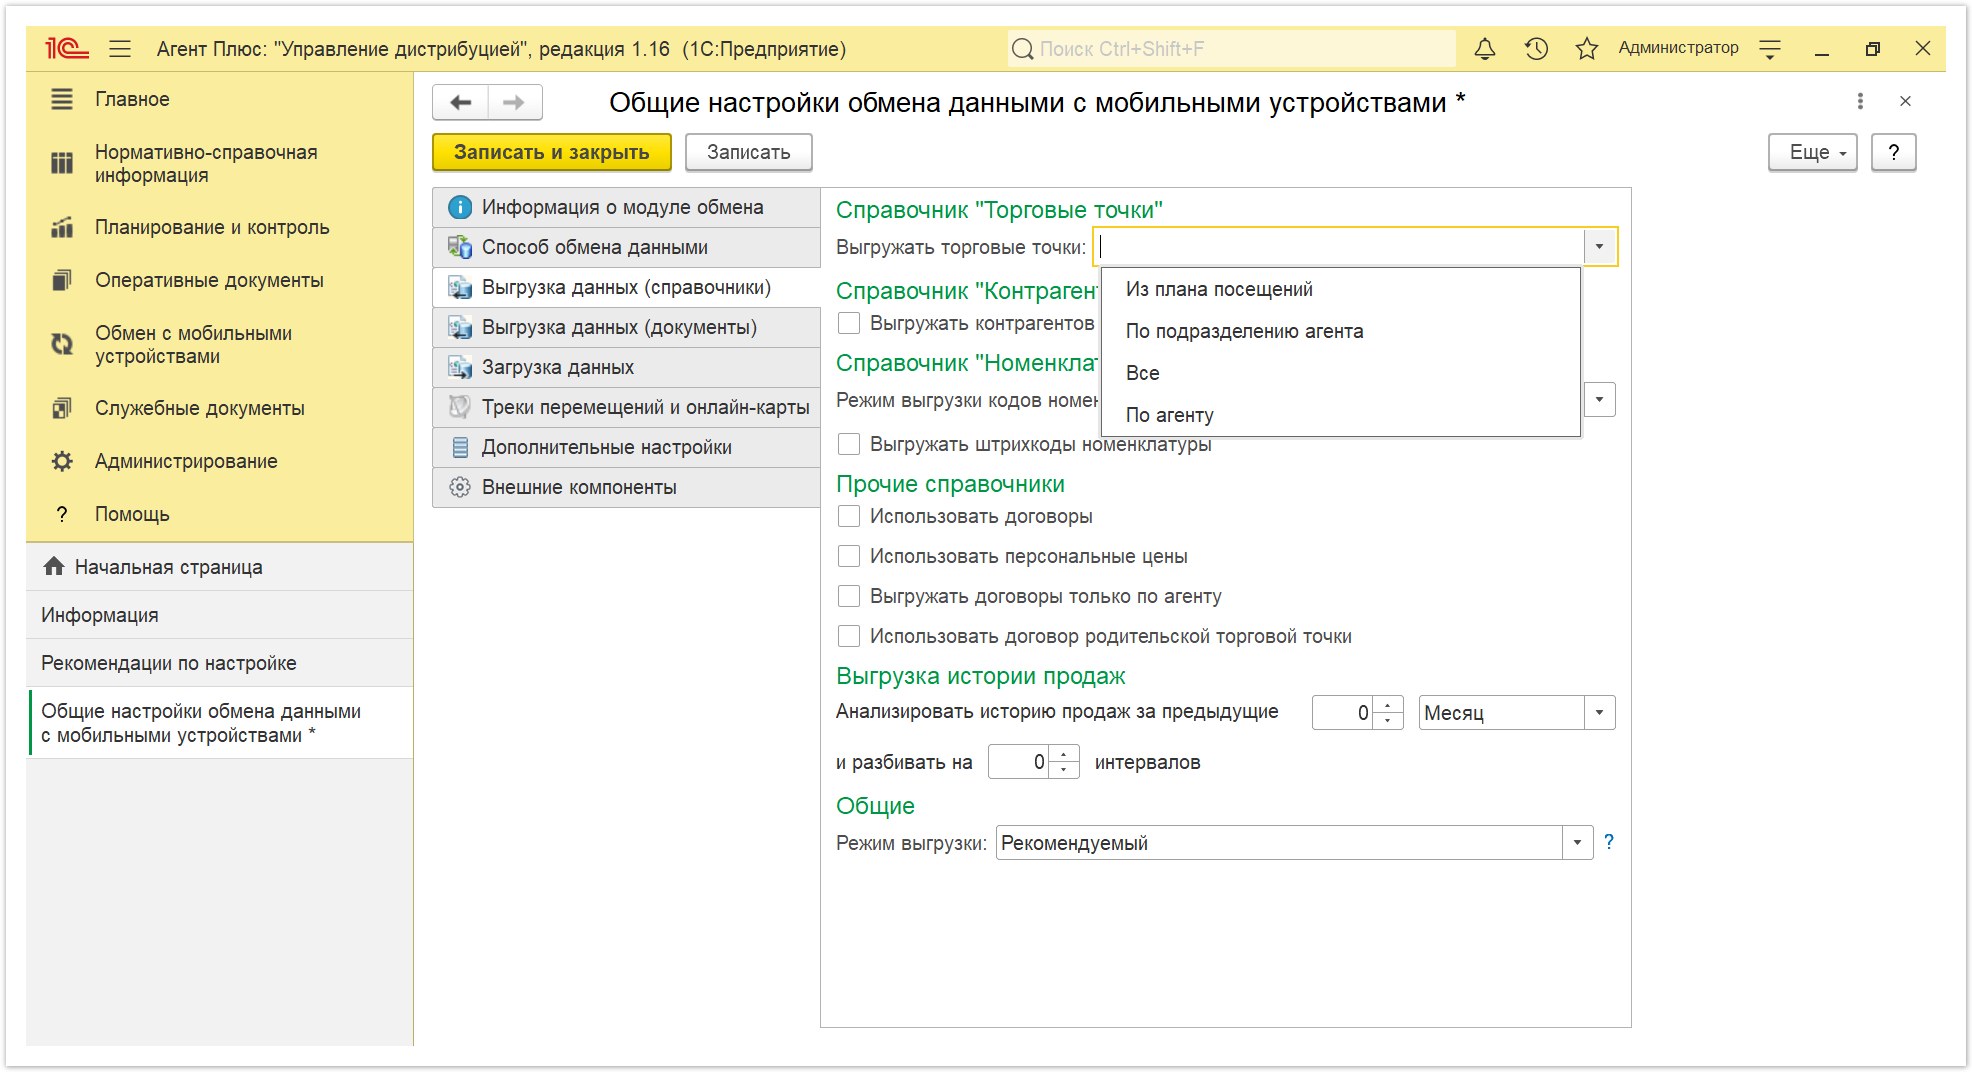Decrease the интервалов count spinner
Image resolution: width=1972 pixels, height=1072 pixels.
click(1064, 771)
